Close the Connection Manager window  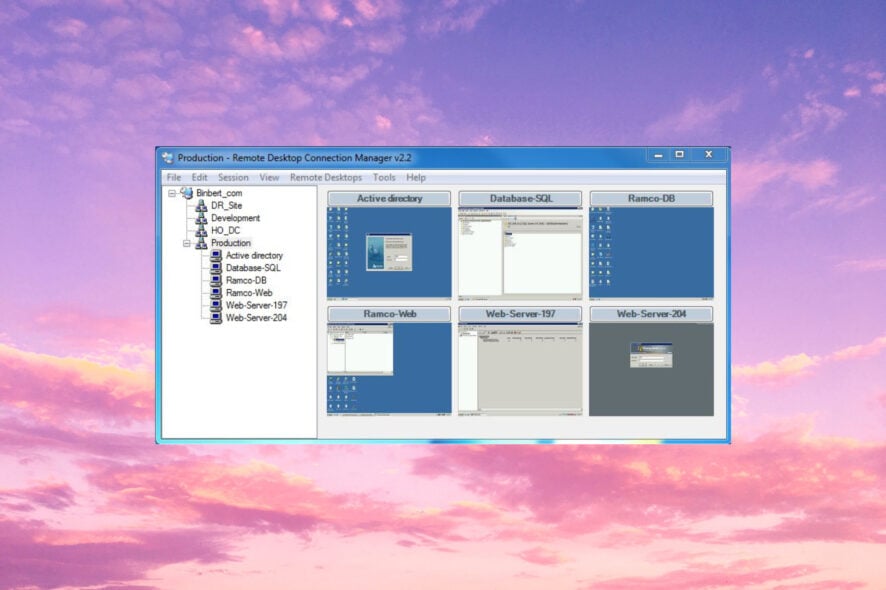(709, 155)
